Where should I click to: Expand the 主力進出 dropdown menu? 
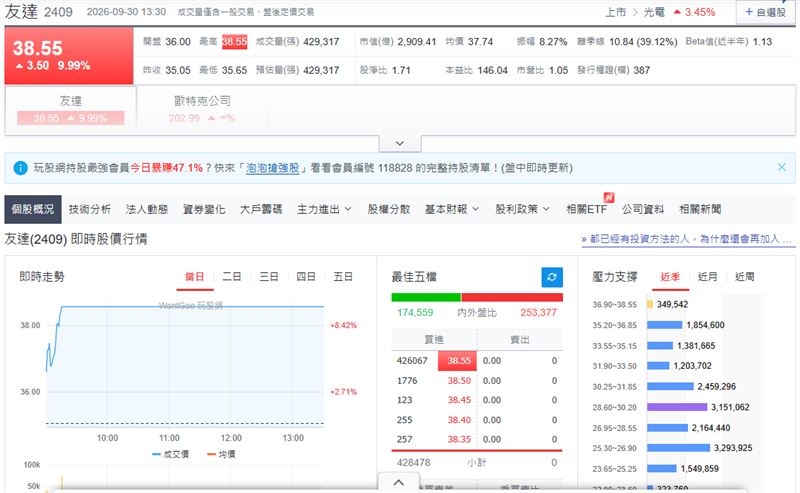tap(324, 209)
